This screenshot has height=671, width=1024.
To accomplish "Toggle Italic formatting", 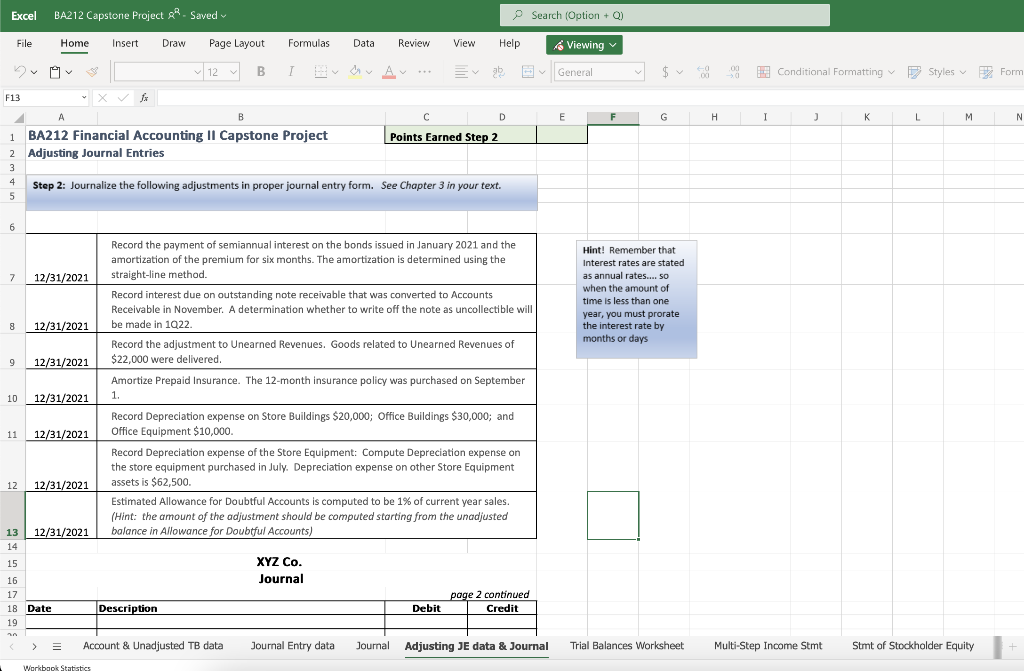I will point(291,72).
